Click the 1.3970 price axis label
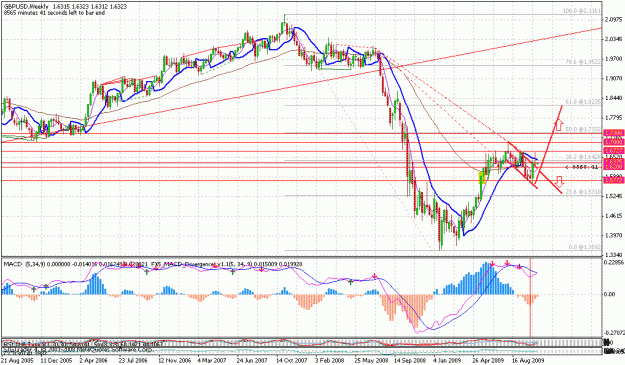Image resolution: width=625 pixels, height=365 pixels. (614, 235)
